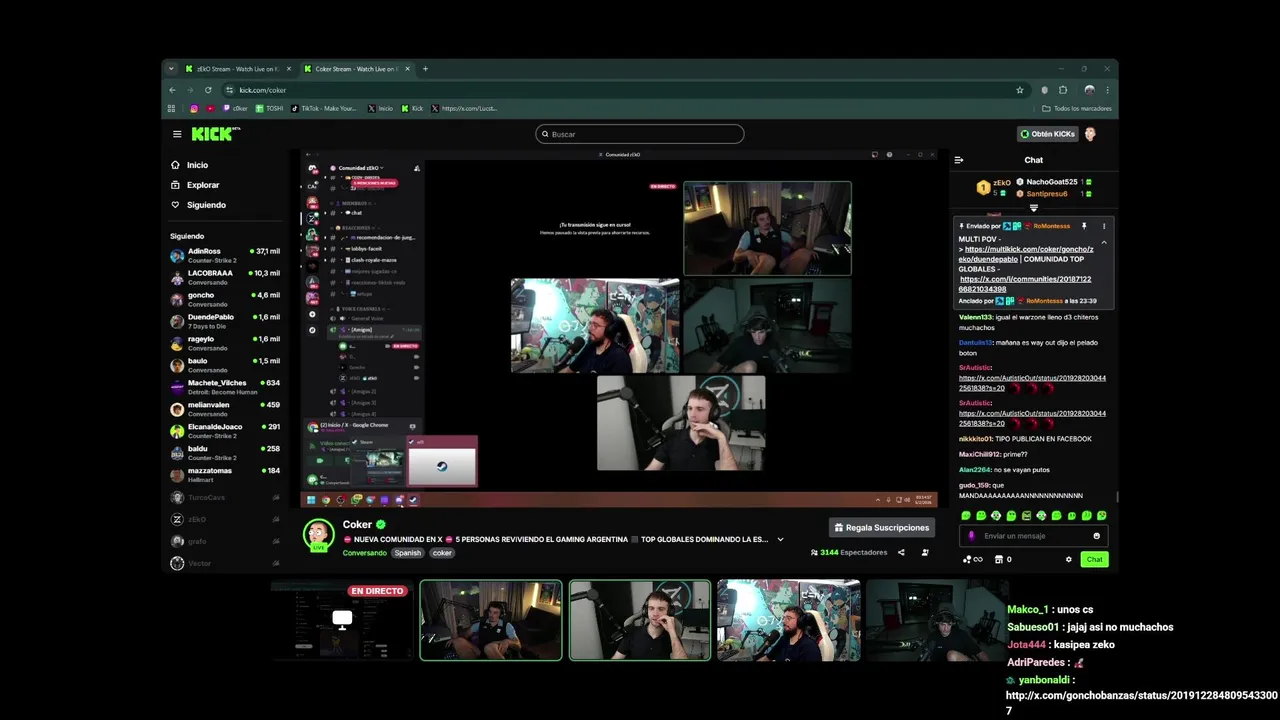The height and width of the screenshot is (720, 1280).
Task: Open the X Inicio bookmark
Action: (x=380, y=108)
